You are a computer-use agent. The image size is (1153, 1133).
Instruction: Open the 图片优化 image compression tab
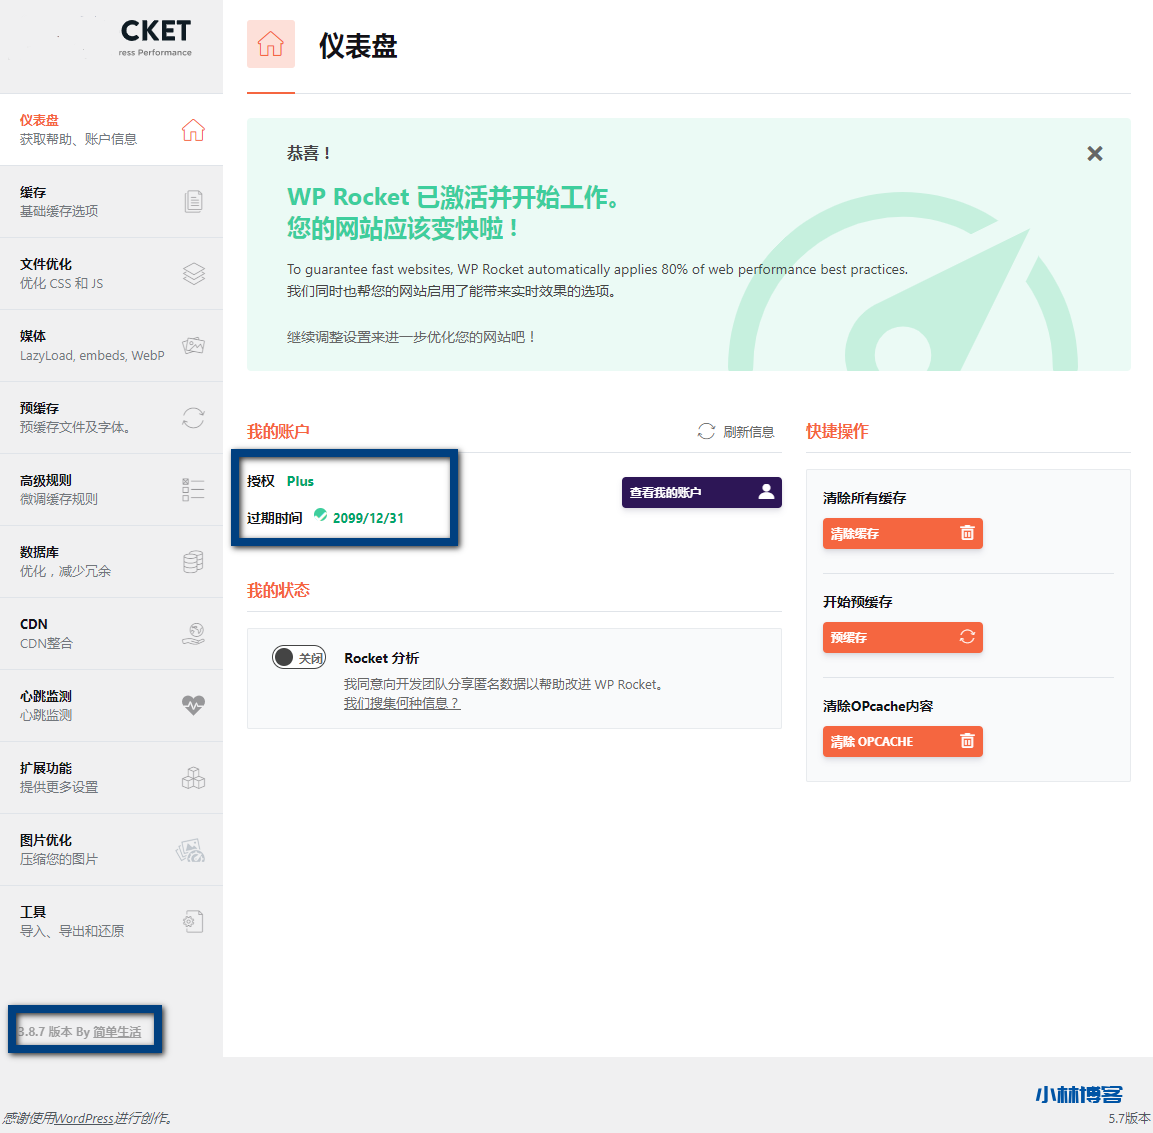[110, 850]
